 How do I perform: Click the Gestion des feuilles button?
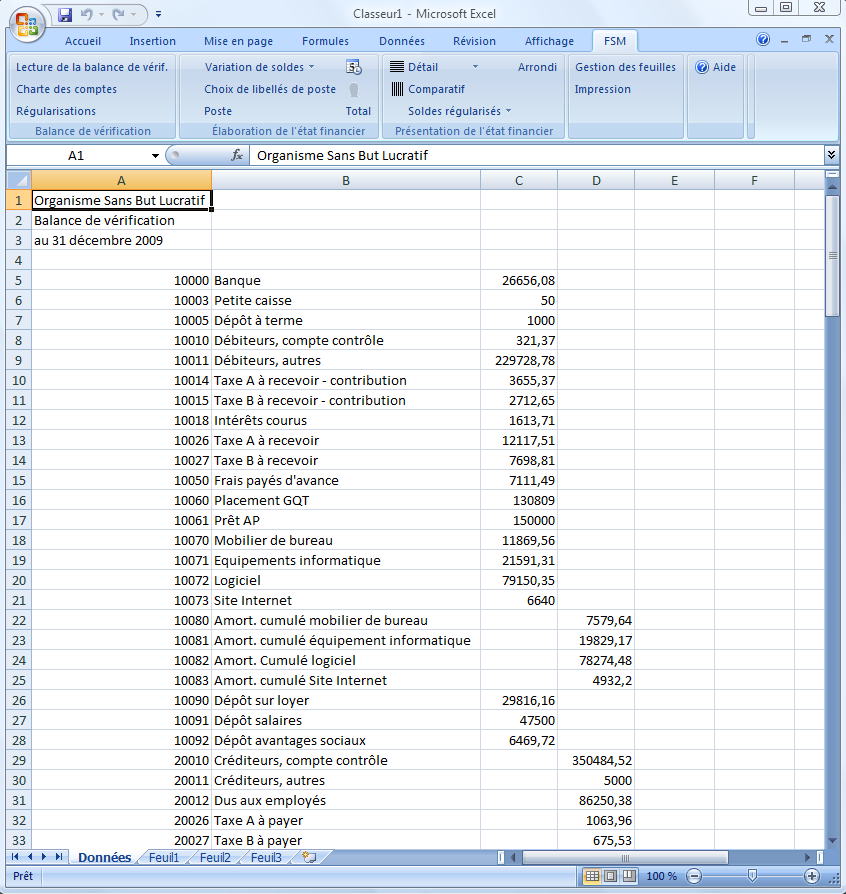pos(625,67)
